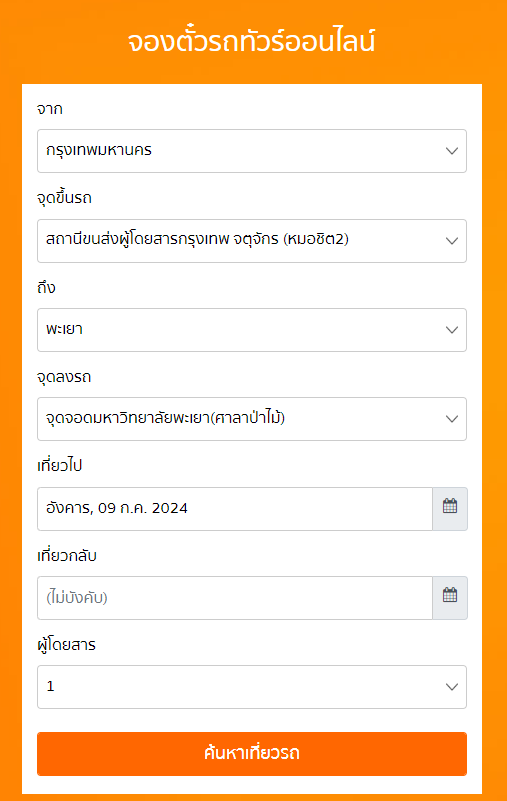The width and height of the screenshot is (507, 801).
Task: Click the กรุงเทพมหานคร selected text
Action: 99,150
